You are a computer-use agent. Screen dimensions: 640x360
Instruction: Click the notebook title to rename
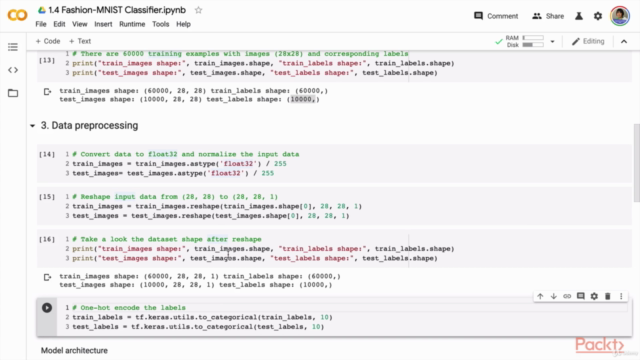tap(117, 10)
